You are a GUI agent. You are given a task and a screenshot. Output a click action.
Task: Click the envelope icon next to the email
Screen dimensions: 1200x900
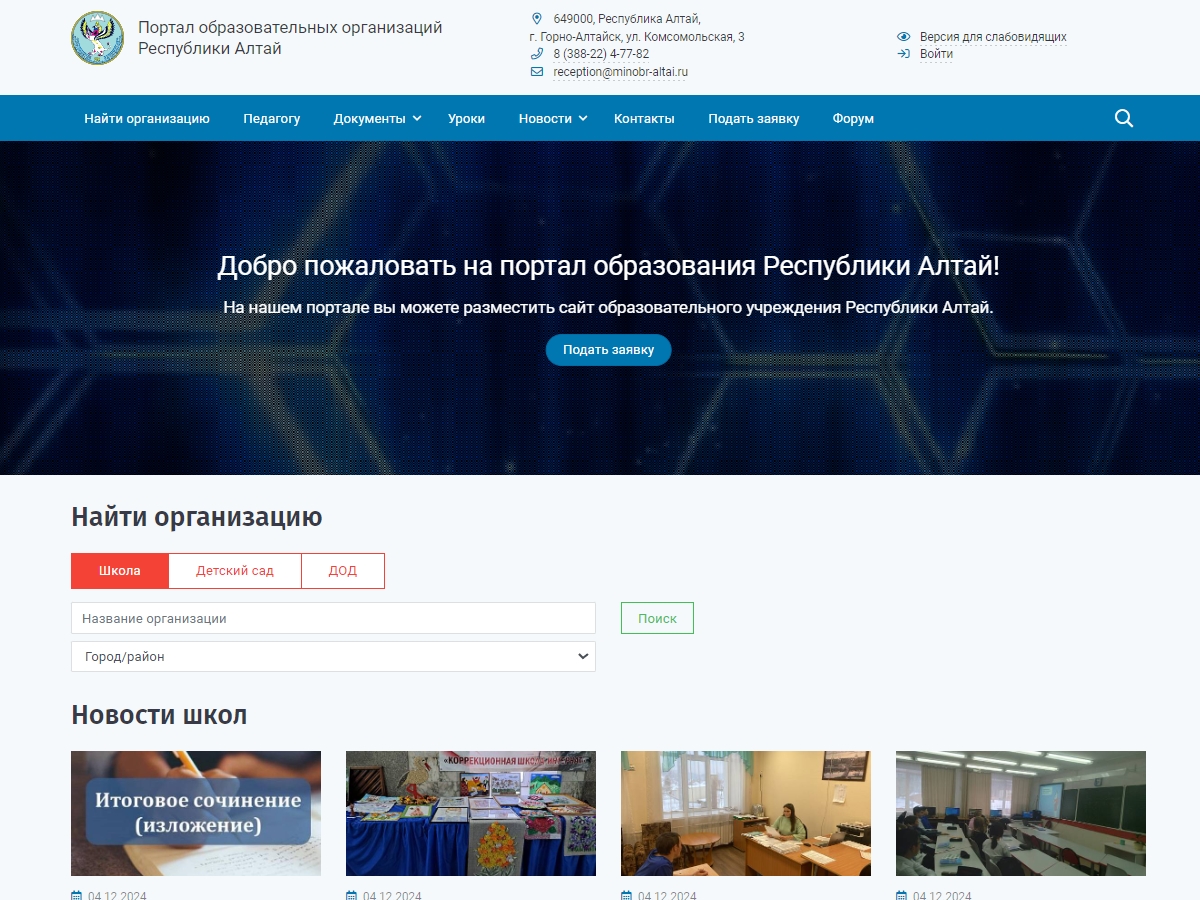[536, 71]
